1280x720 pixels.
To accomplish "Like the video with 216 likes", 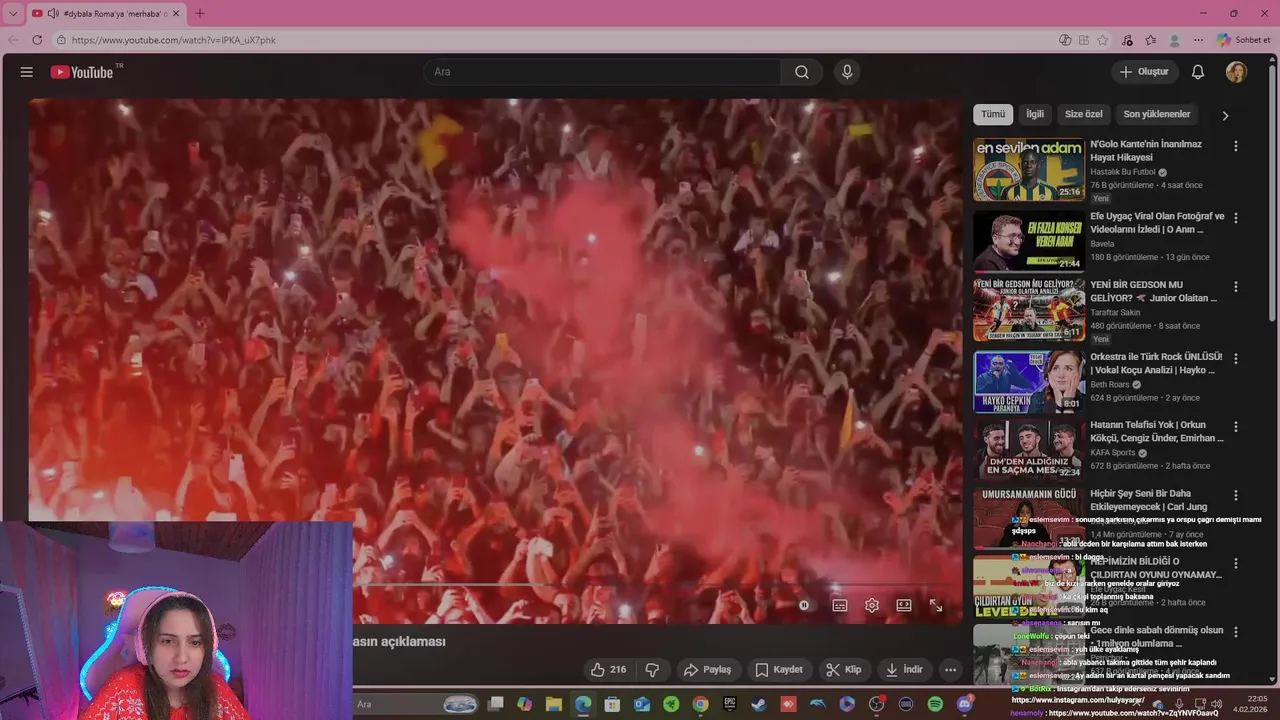I will pos(608,670).
